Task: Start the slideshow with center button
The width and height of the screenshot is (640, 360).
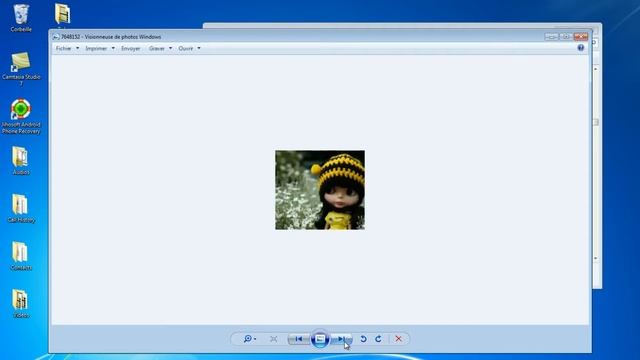Action: [x=320, y=339]
